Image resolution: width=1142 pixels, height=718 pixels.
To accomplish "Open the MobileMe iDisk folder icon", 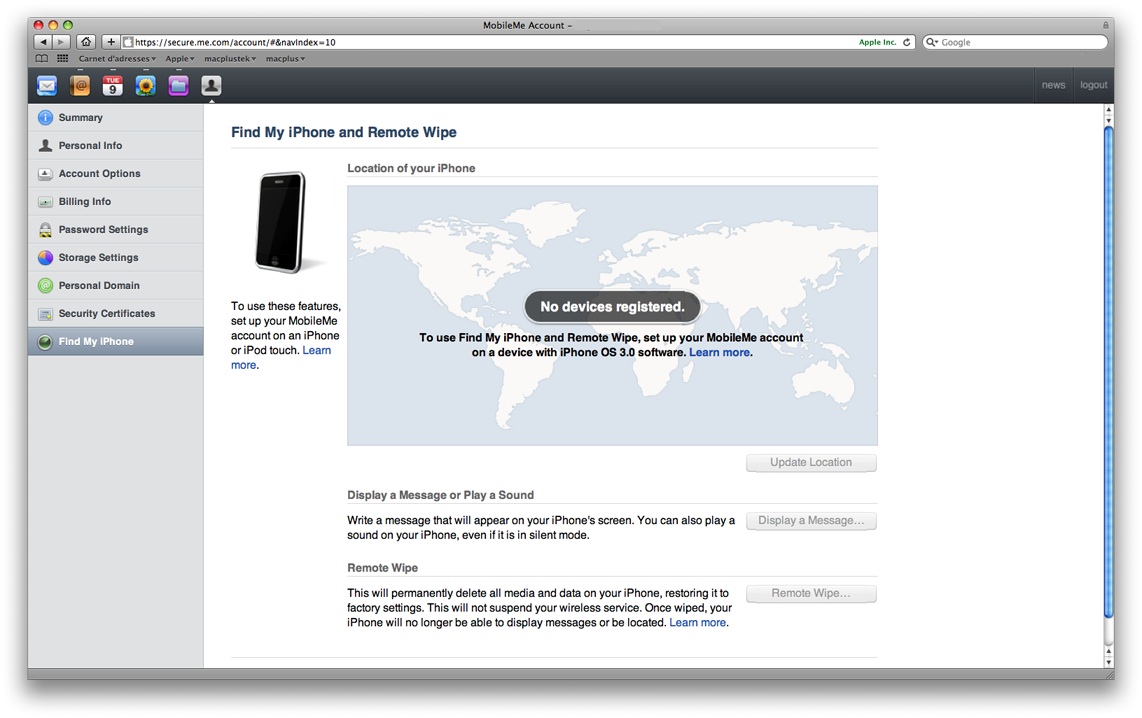I will (178, 86).
